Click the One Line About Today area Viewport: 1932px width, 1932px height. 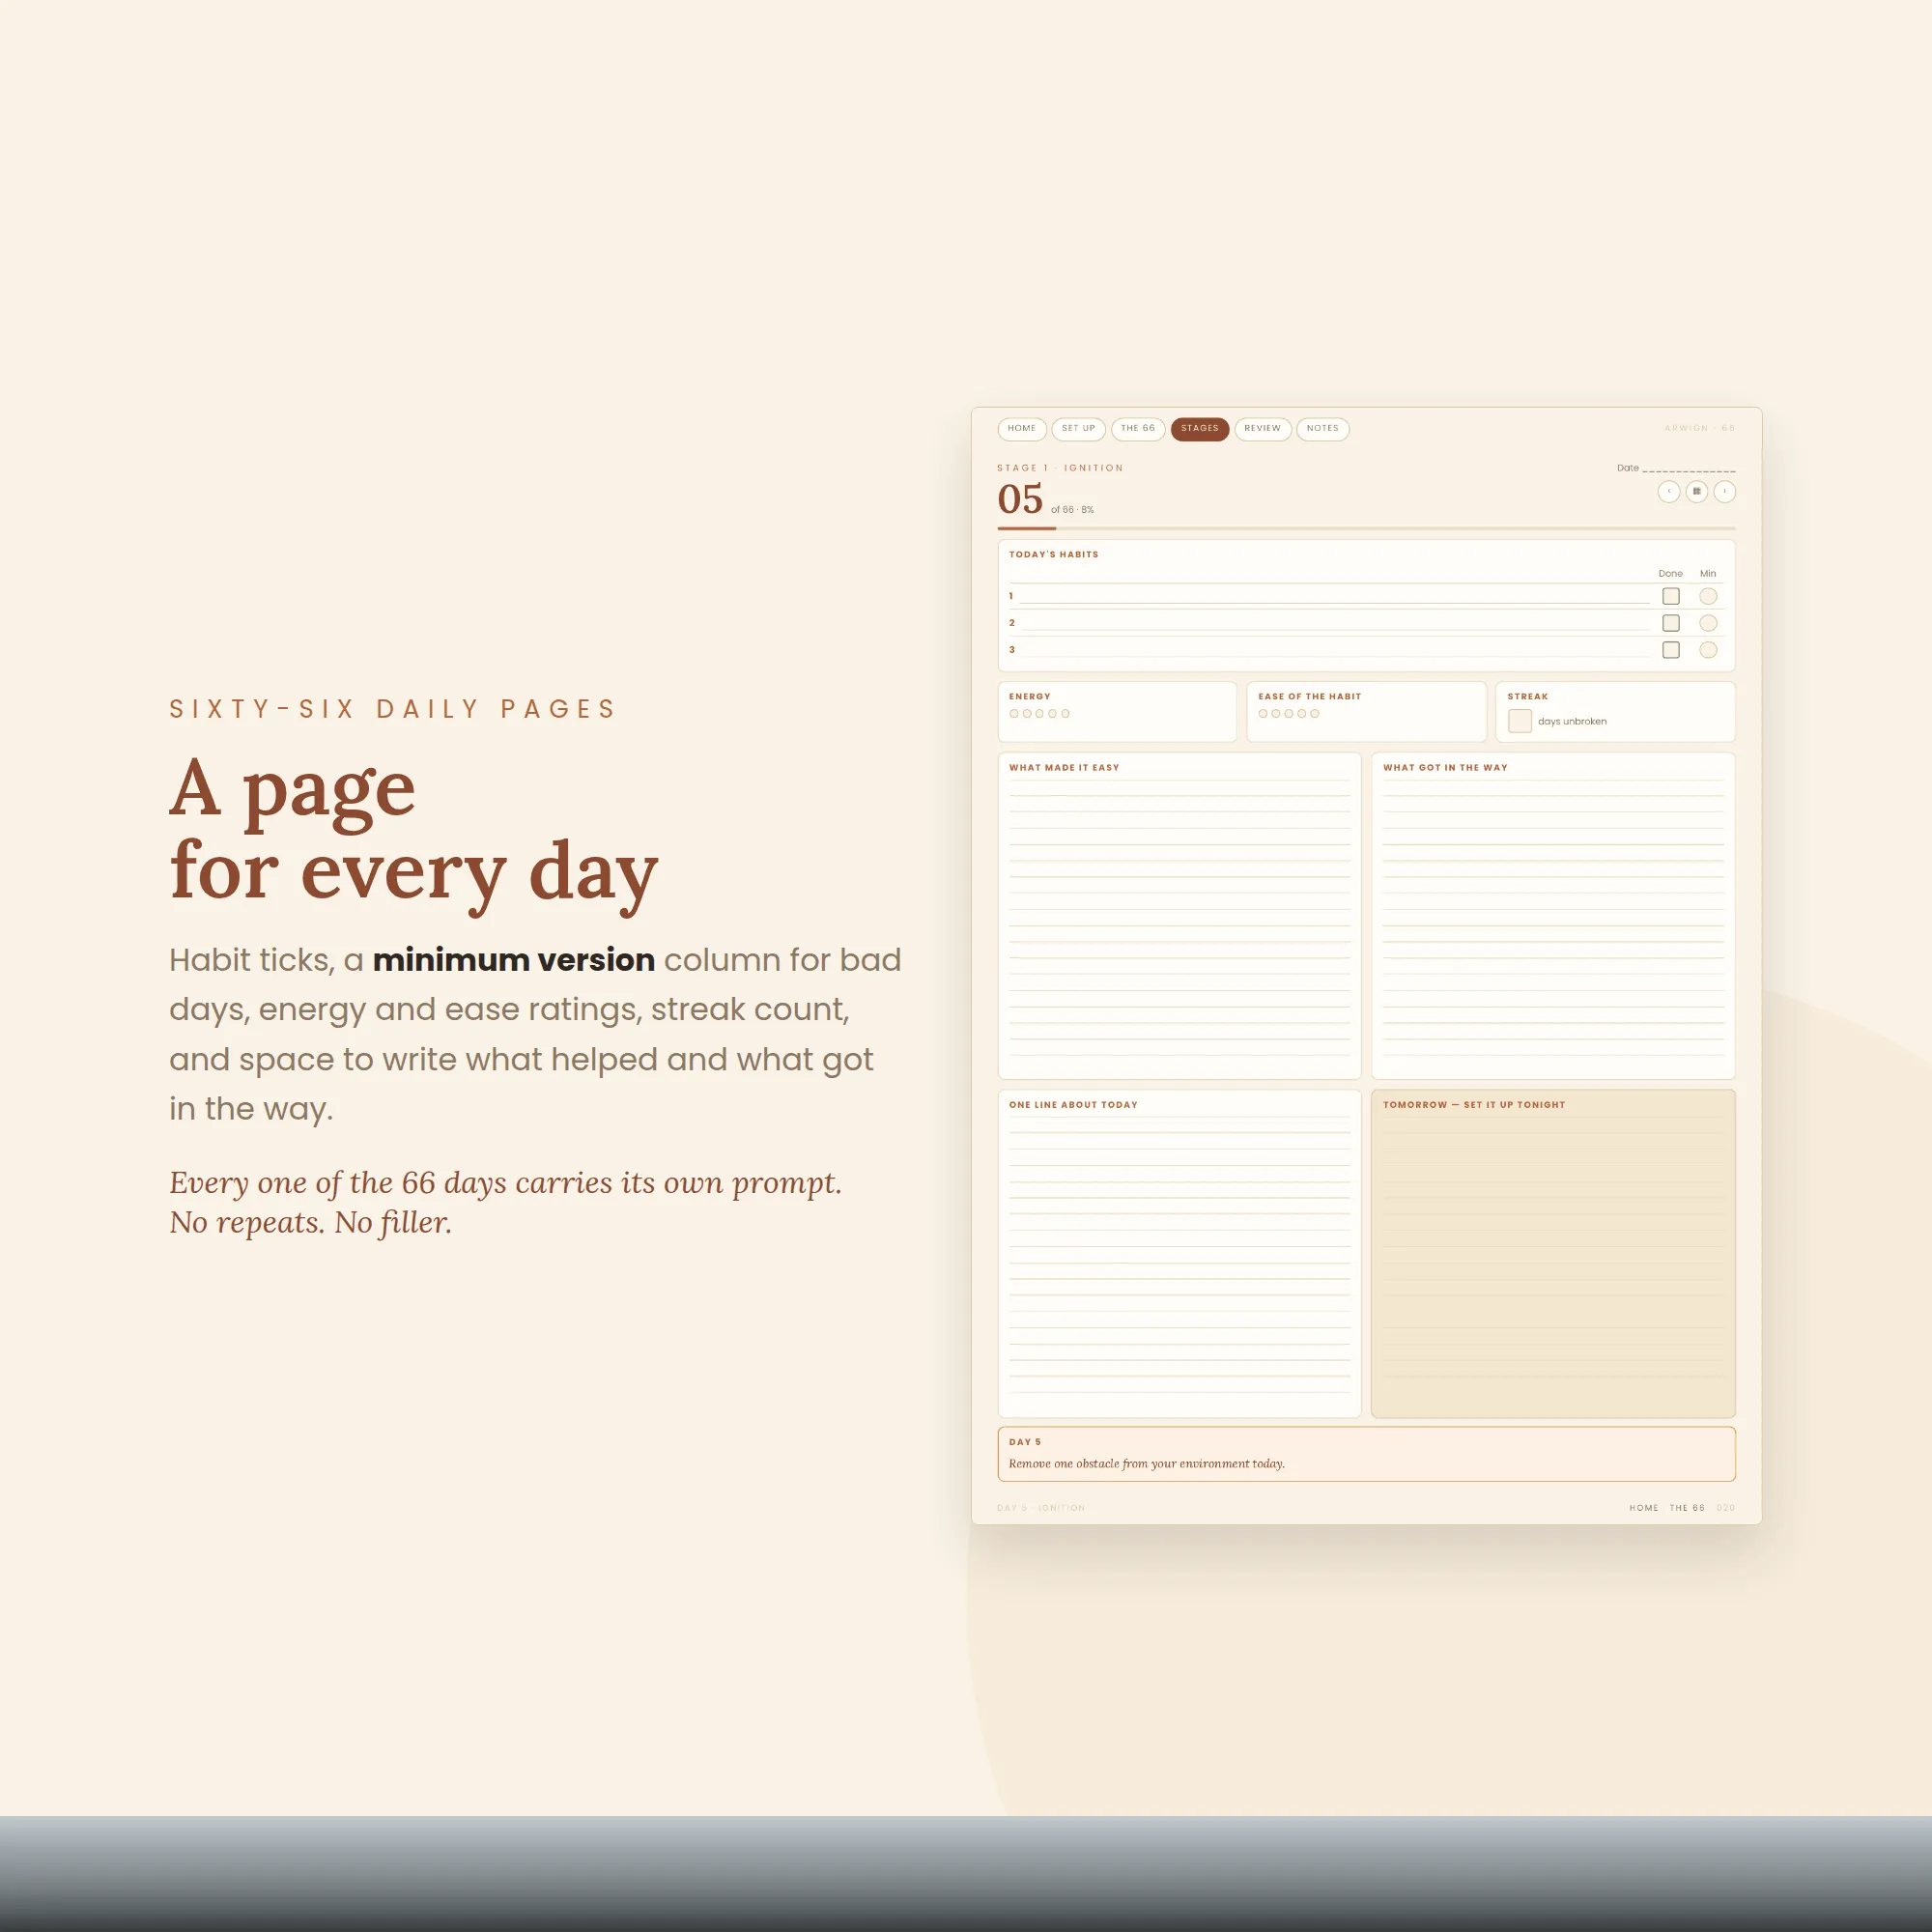(x=1179, y=1253)
